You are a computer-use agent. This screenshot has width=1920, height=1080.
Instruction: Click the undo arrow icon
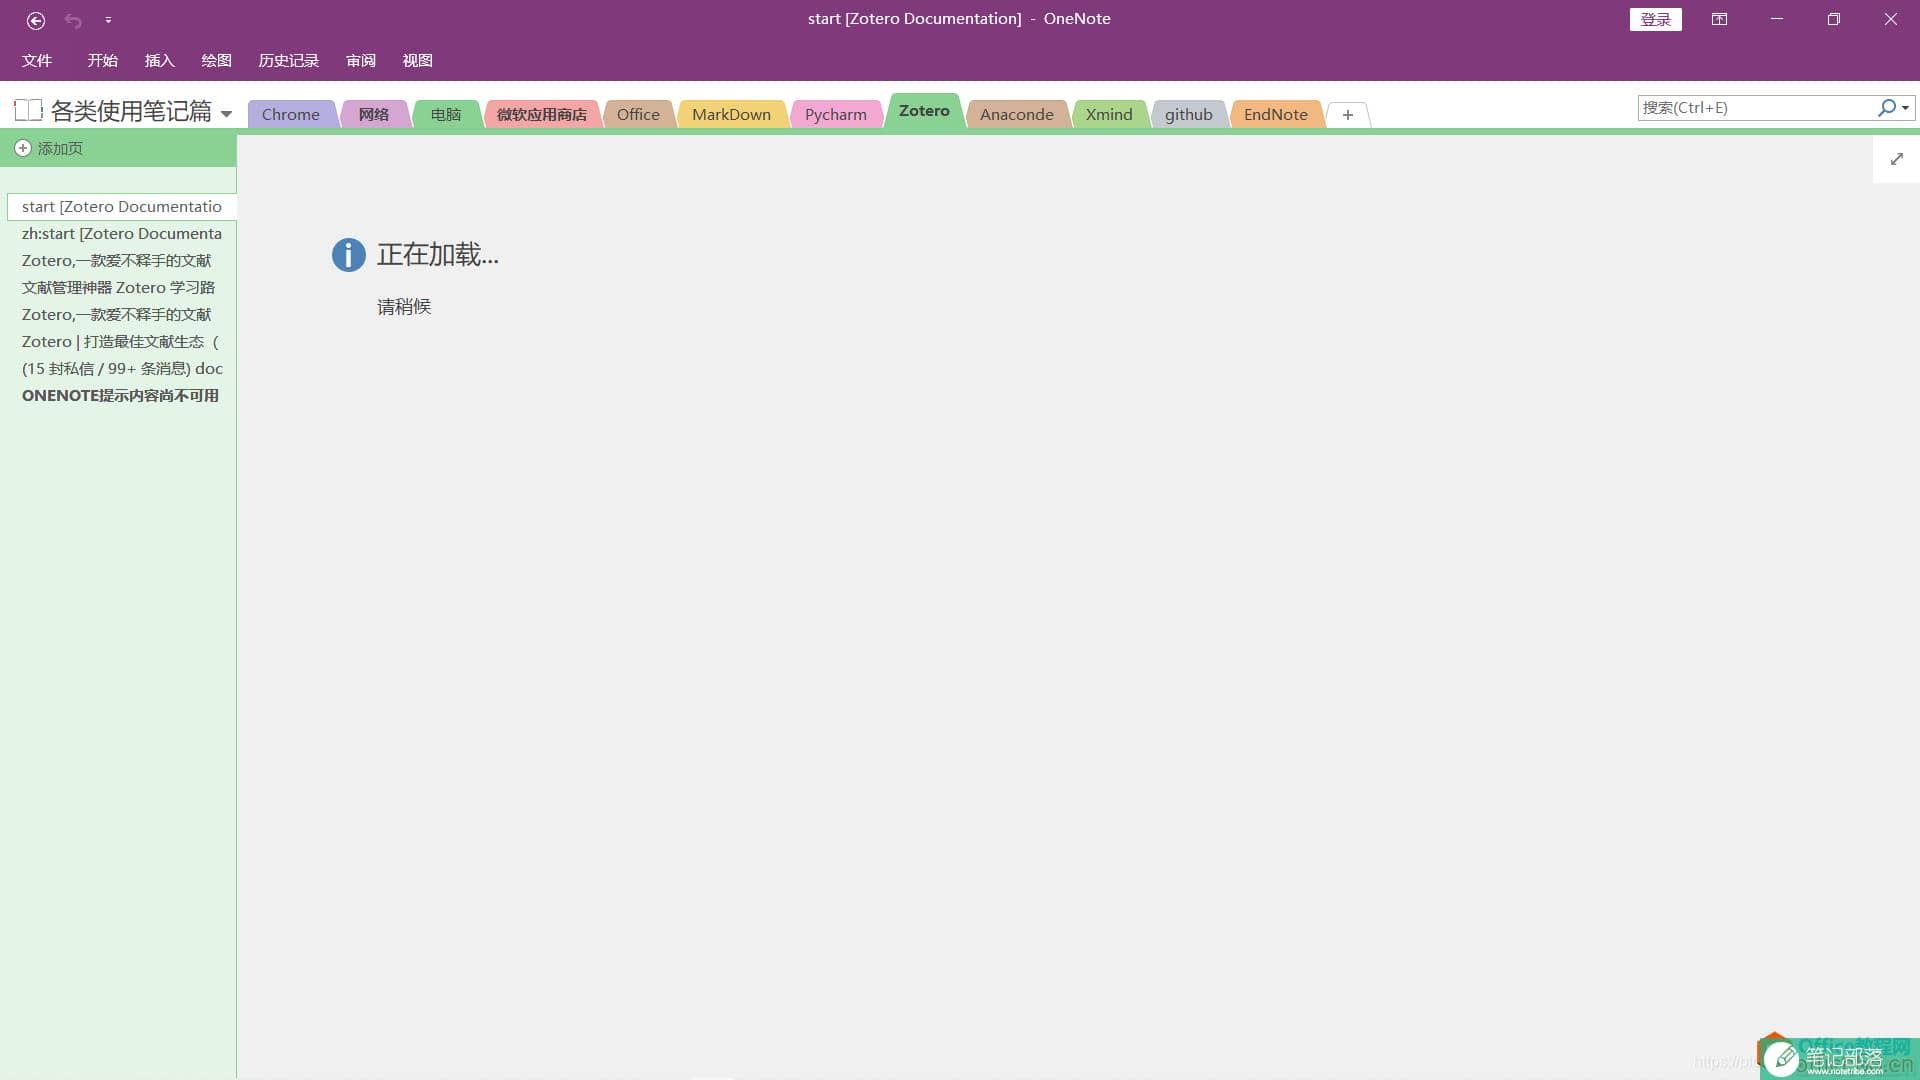point(73,18)
